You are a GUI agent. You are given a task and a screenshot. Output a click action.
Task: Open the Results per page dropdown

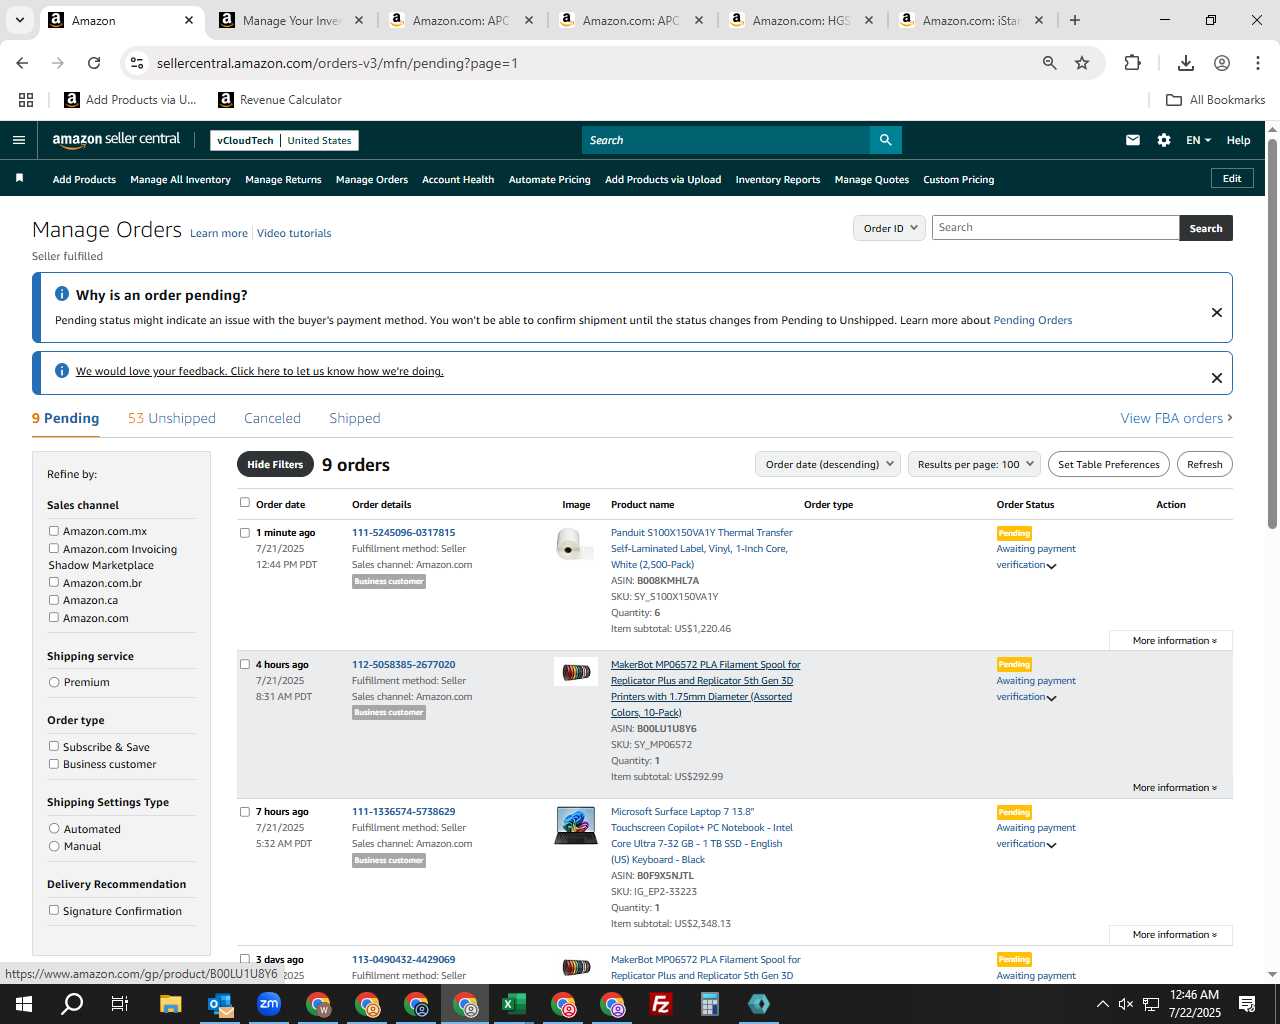click(974, 464)
